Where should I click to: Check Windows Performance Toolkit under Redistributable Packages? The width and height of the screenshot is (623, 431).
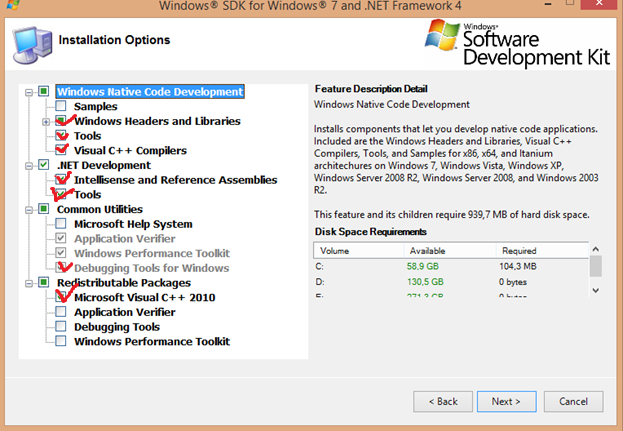(x=61, y=341)
